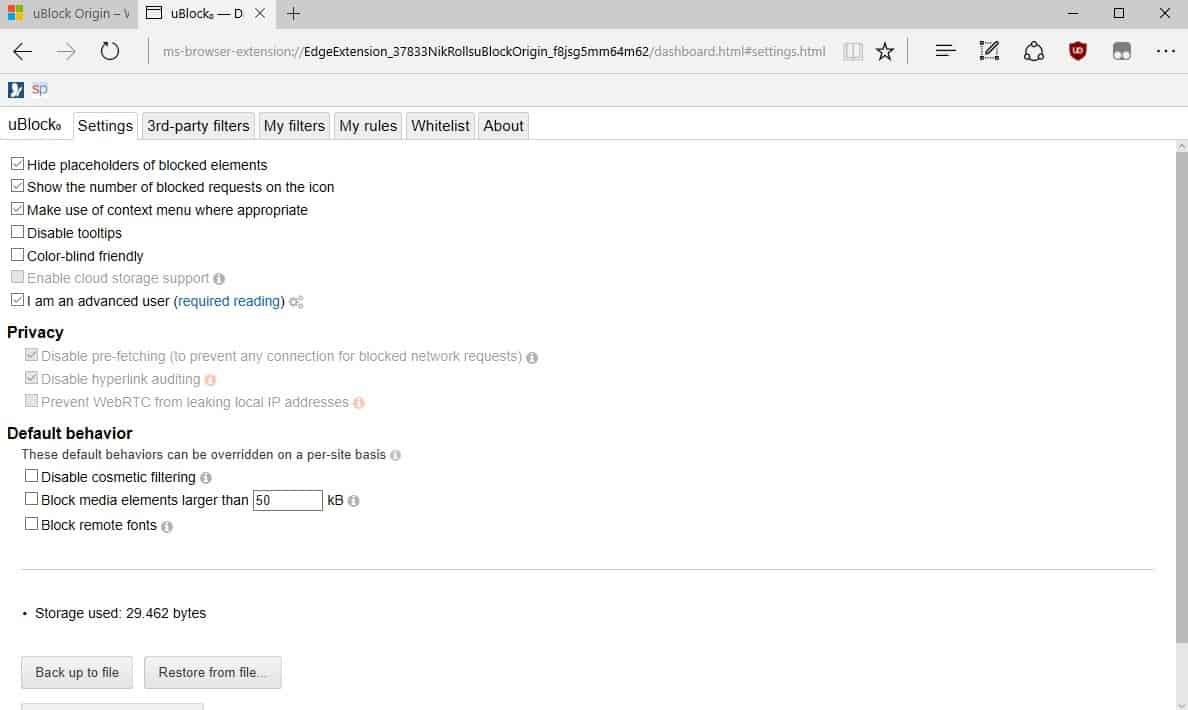Open the Hub three-lines icon

[x=945, y=51]
